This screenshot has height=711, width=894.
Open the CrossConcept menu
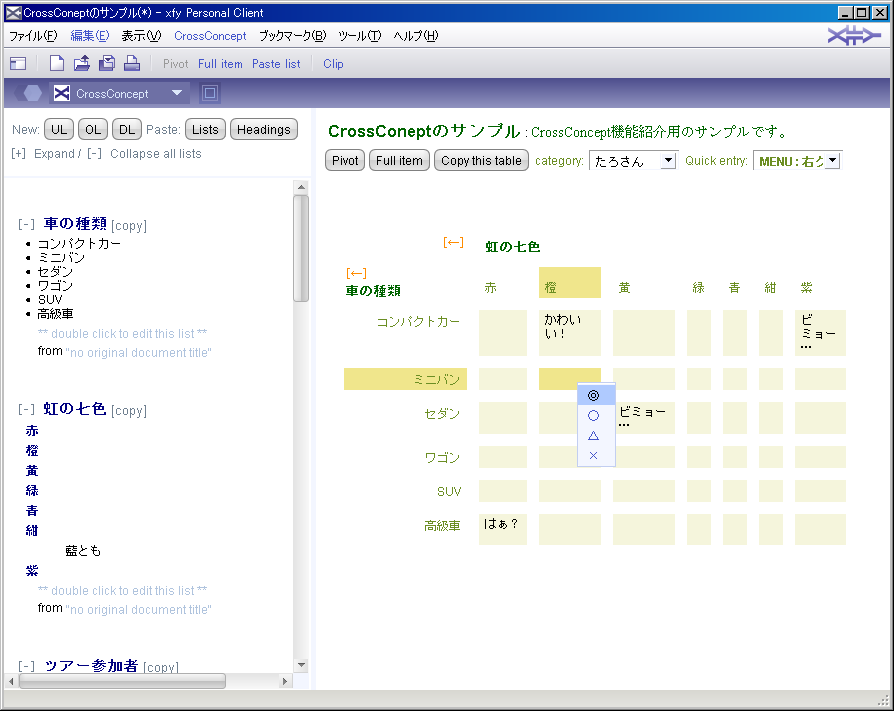[x=210, y=36]
